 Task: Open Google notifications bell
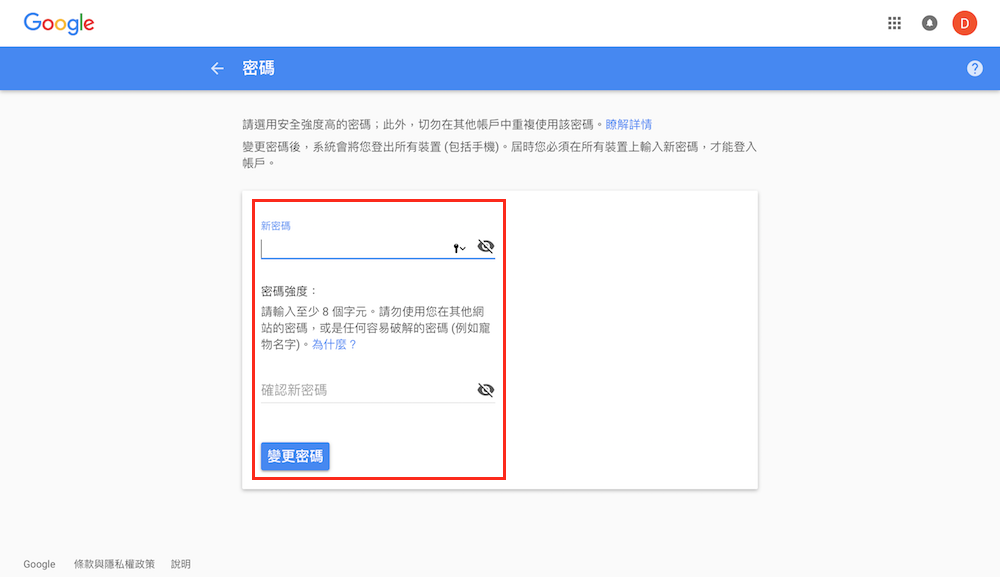929,24
